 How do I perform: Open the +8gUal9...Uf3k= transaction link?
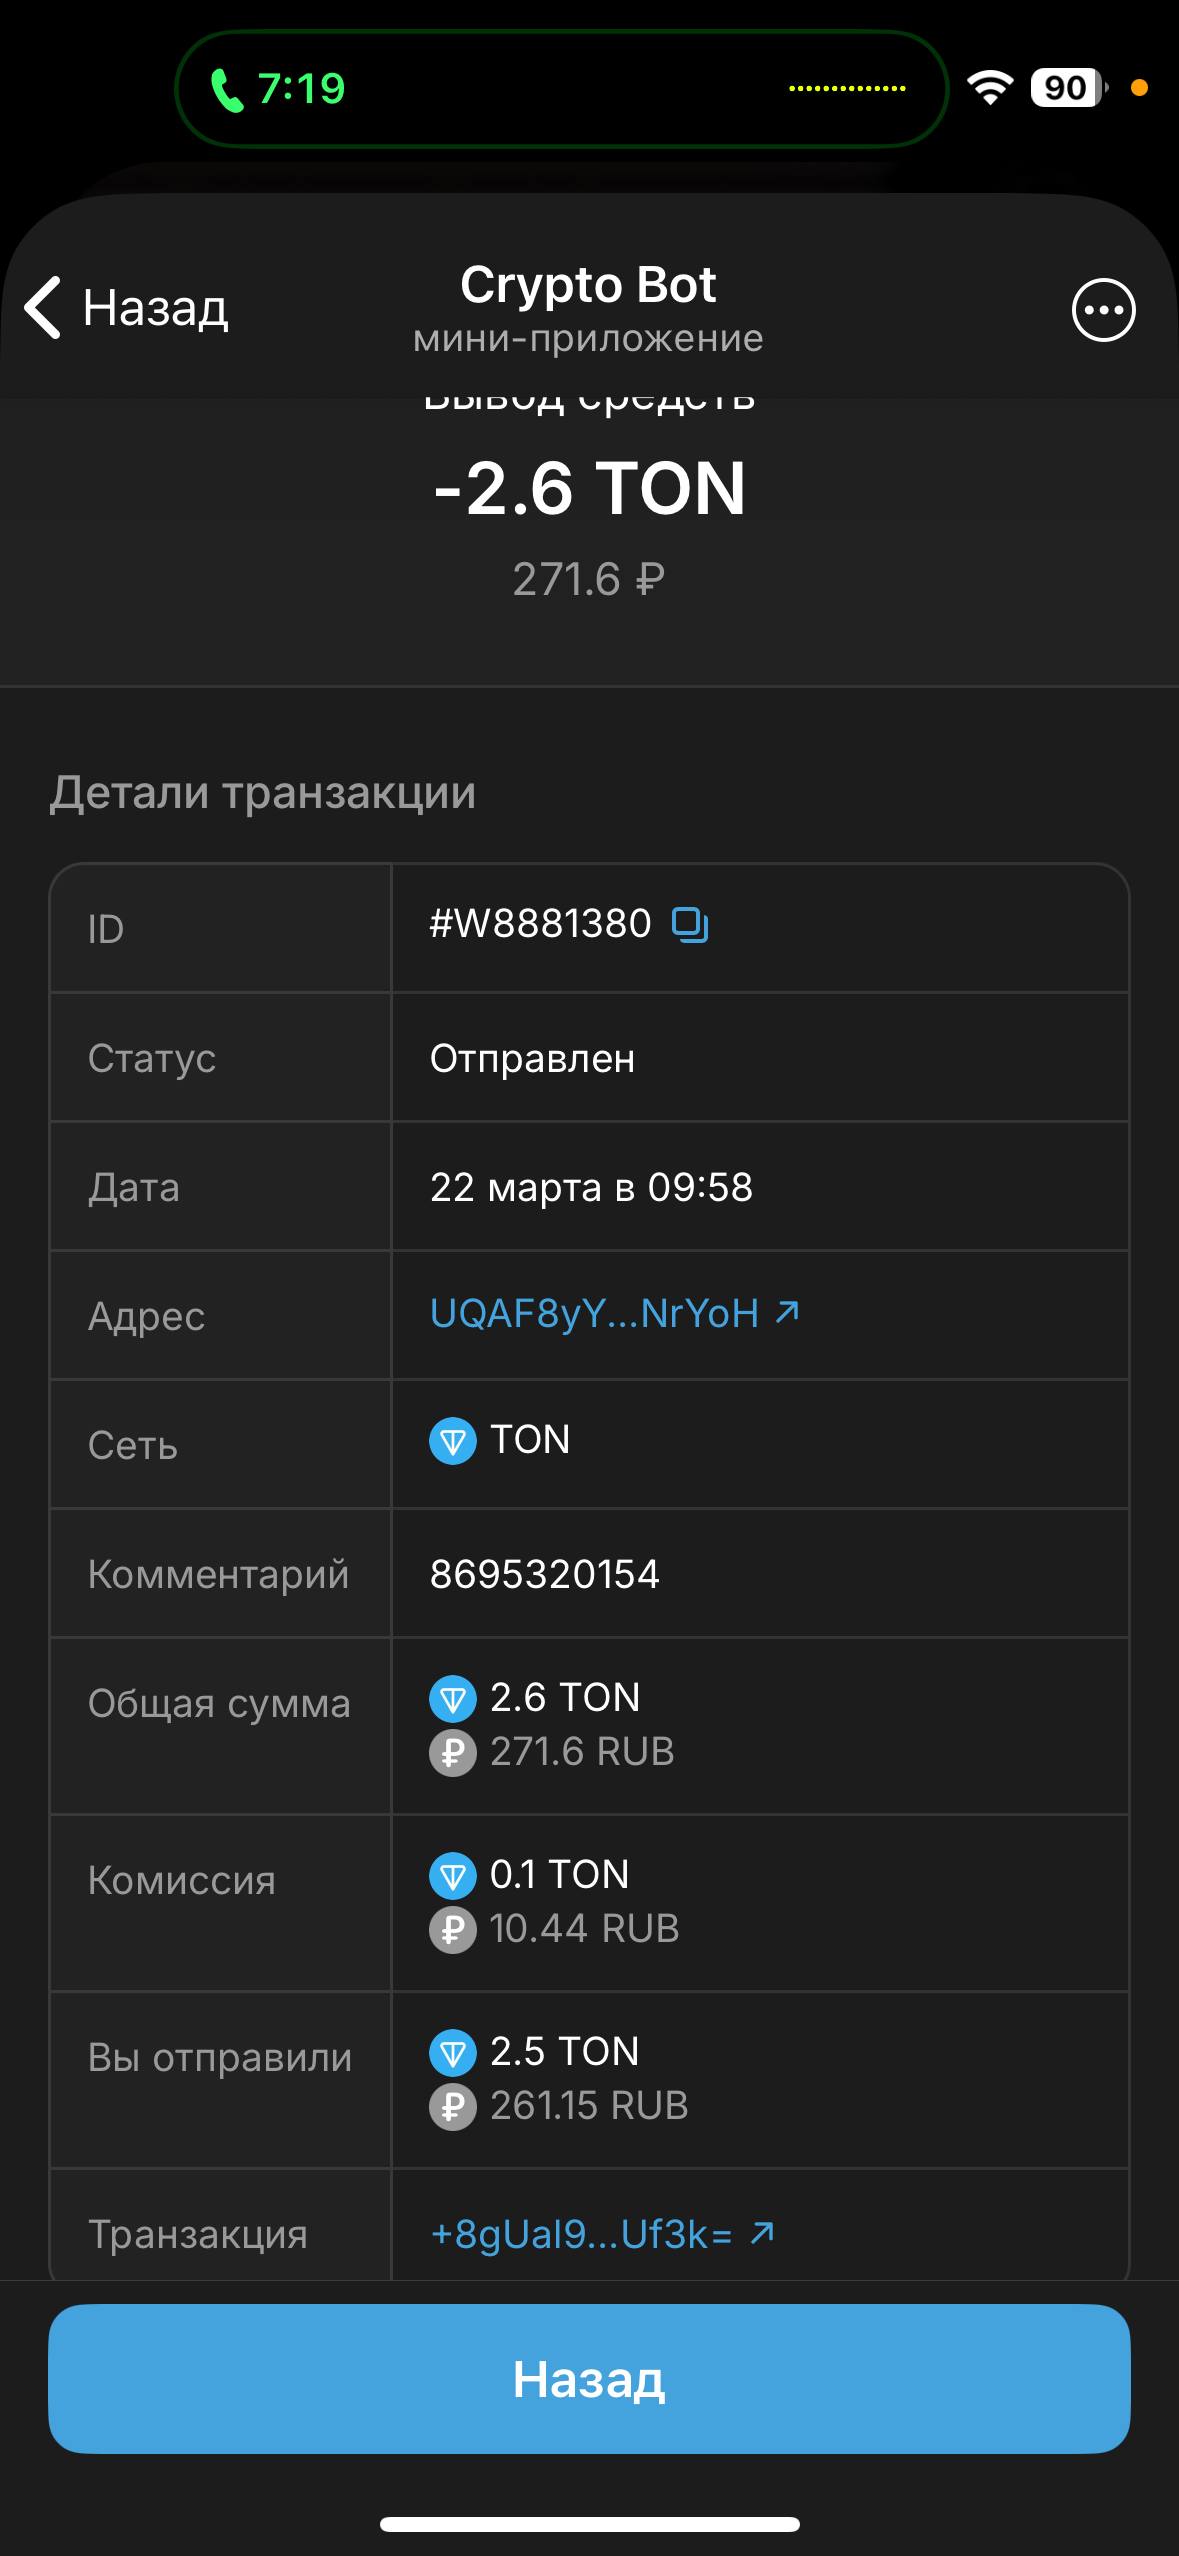pyautogui.click(x=581, y=2234)
